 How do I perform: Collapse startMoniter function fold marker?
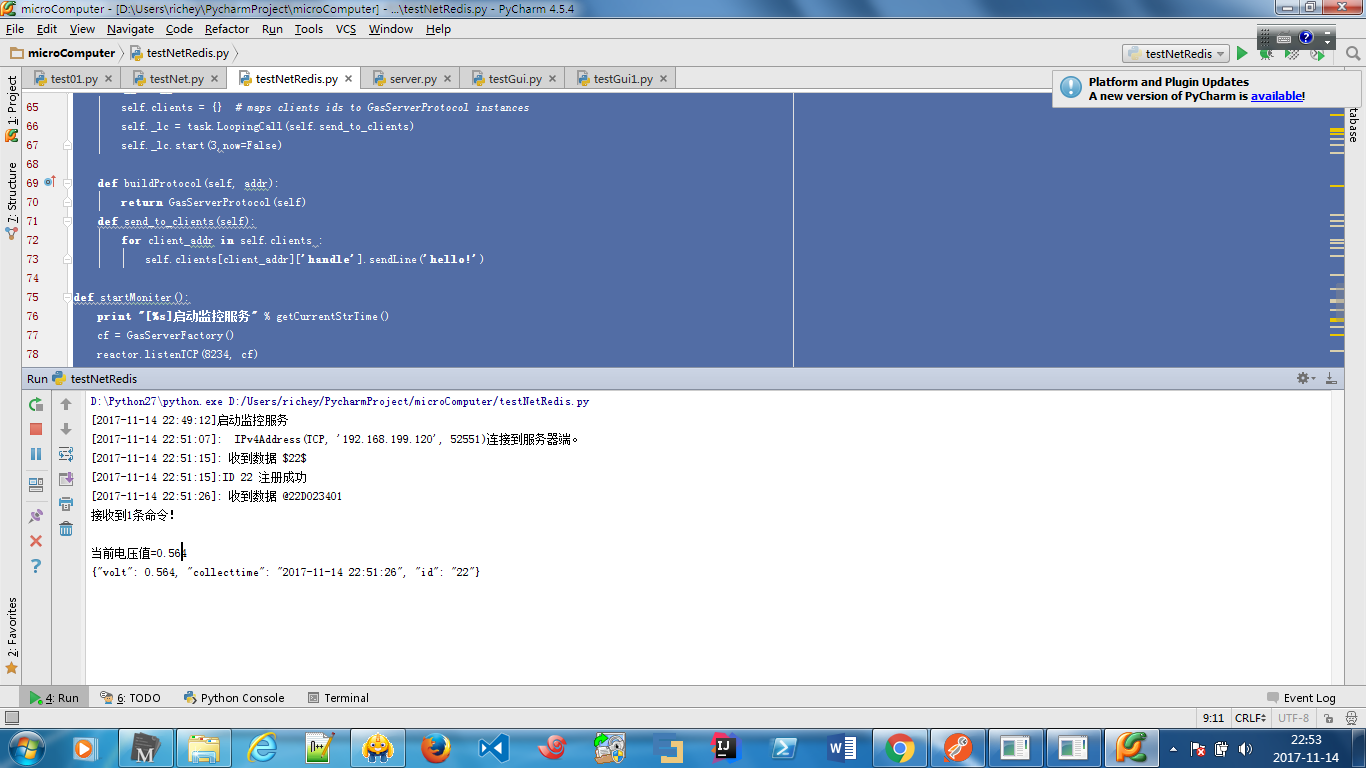tap(67, 297)
